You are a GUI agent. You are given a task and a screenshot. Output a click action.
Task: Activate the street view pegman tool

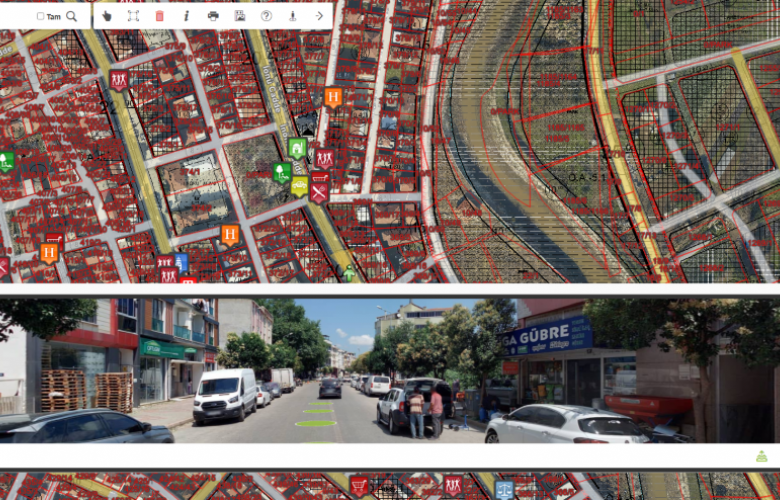pos(292,16)
